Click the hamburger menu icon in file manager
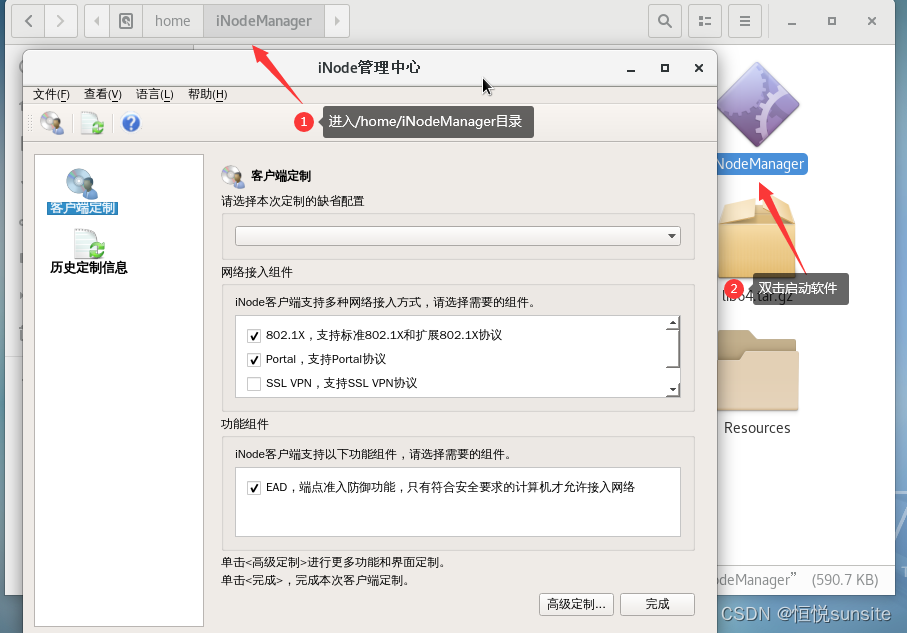907x633 pixels. 745,20
